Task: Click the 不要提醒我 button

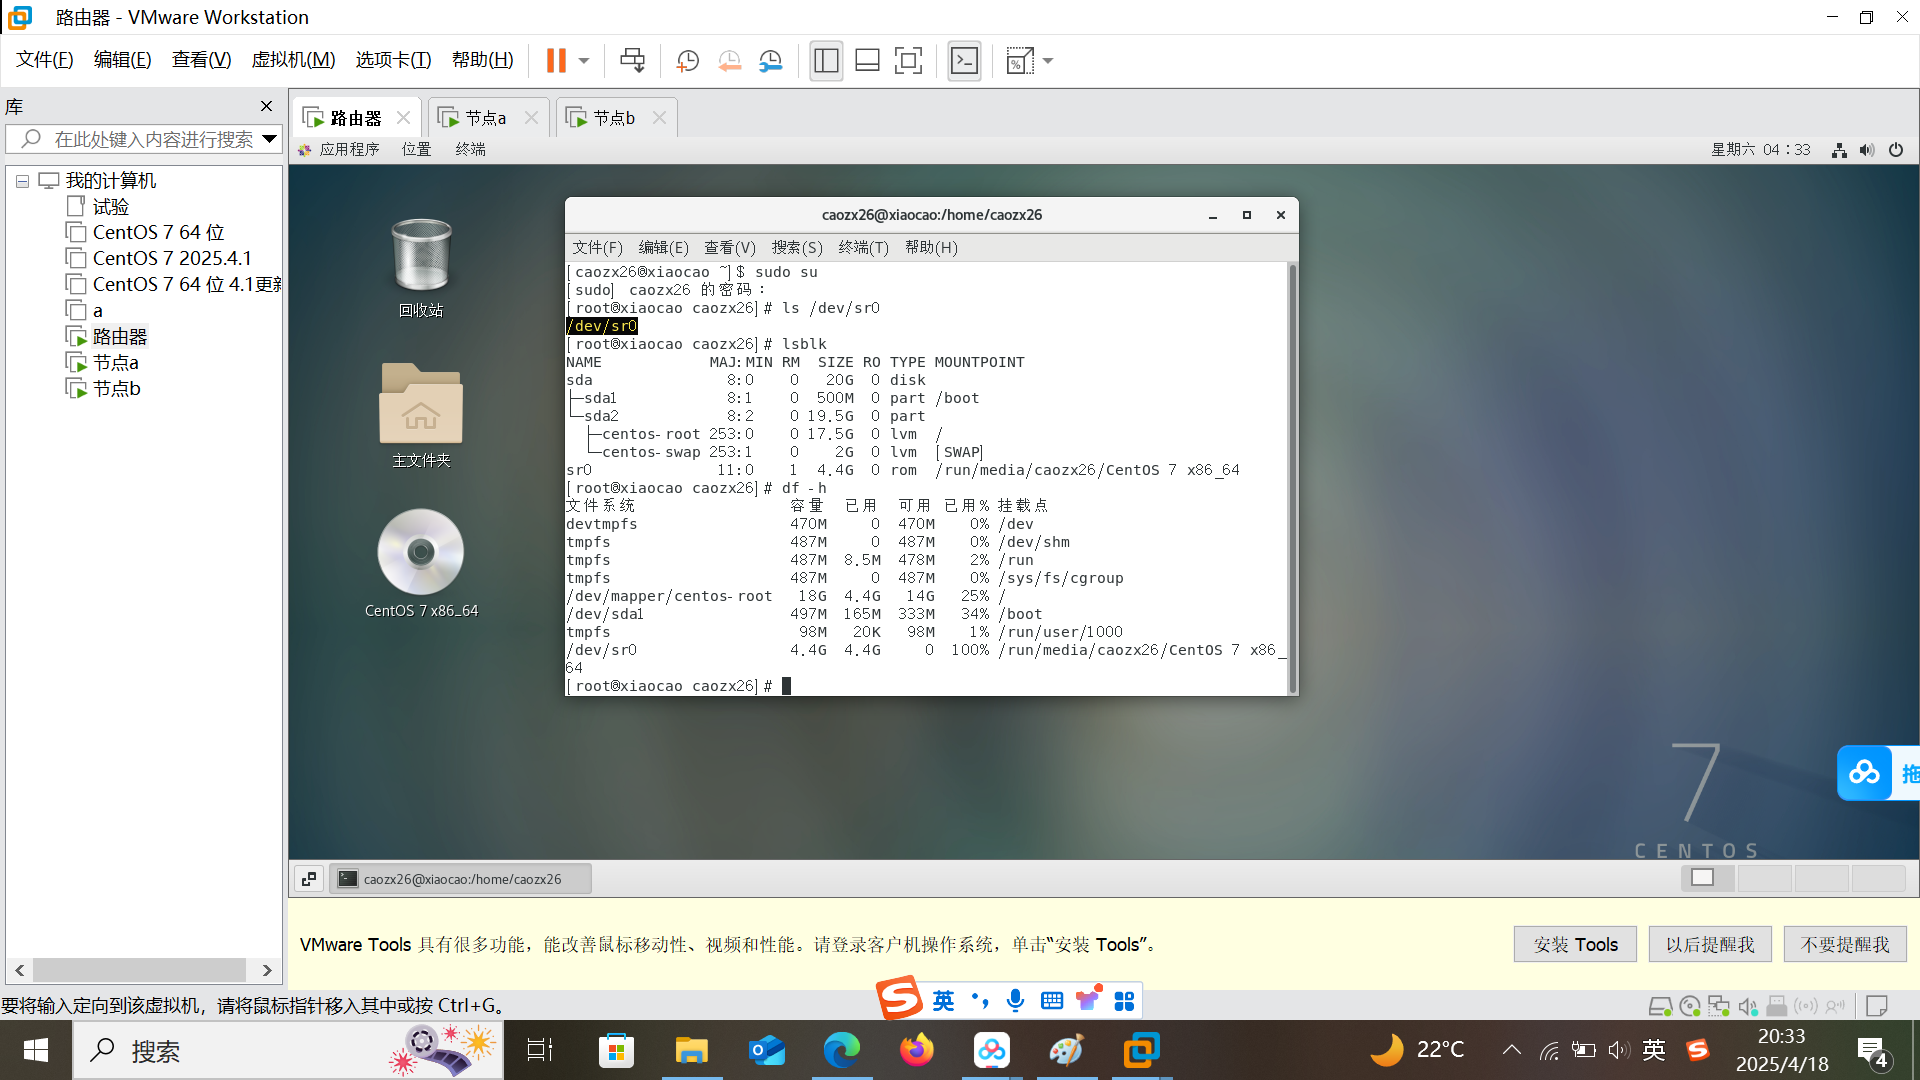Action: 1844,944
